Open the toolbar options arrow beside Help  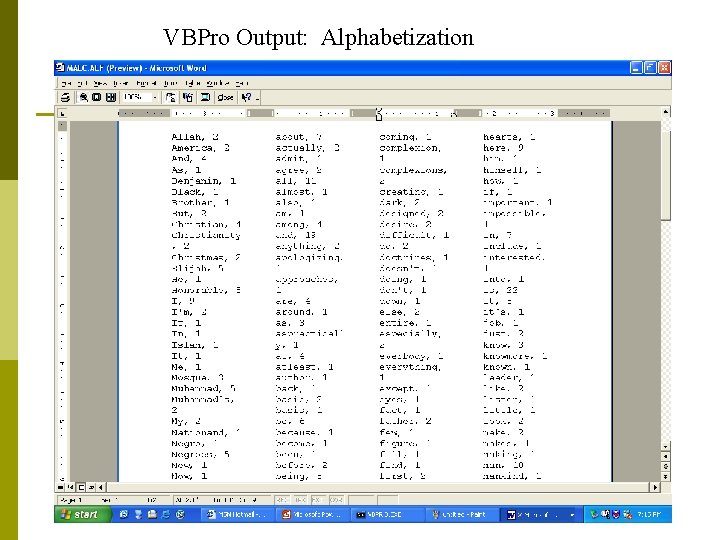pos(258,98)
